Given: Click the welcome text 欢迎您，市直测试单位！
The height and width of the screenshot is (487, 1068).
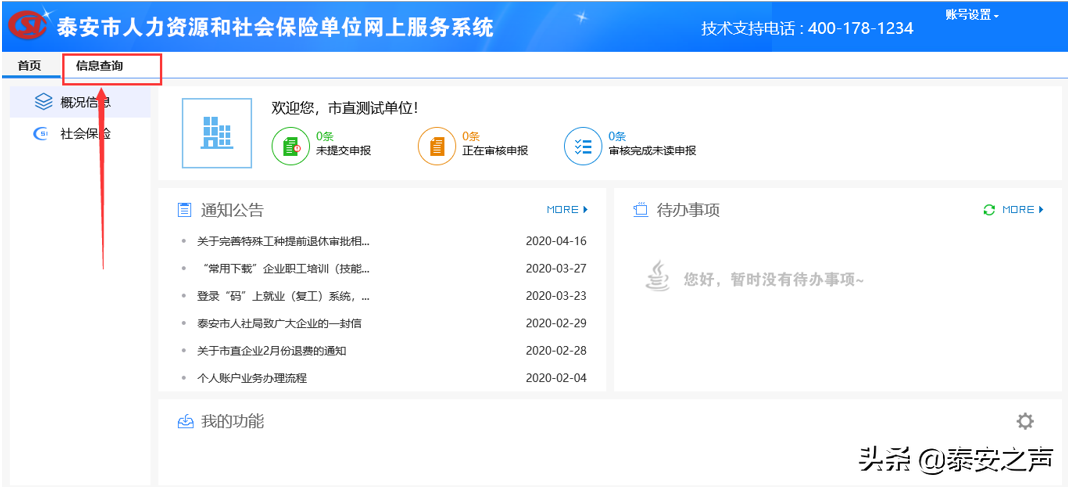Looking at the screenshot, I should point(345,108).
